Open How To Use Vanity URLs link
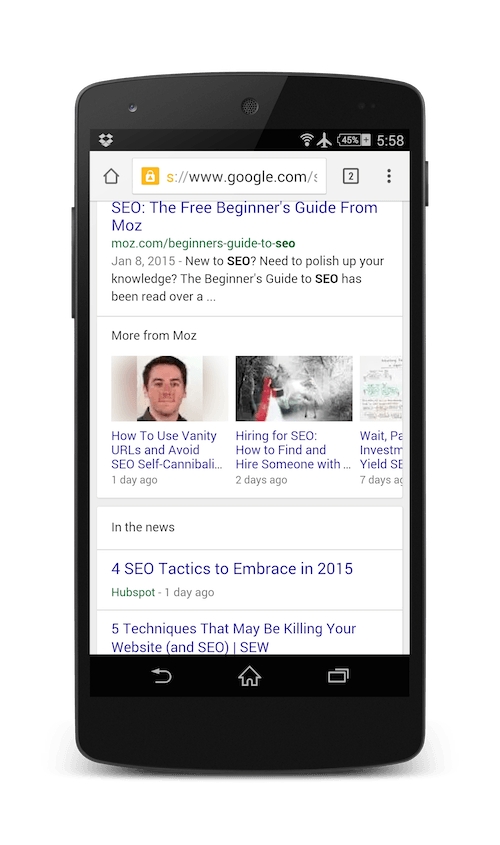 (166, 450)
